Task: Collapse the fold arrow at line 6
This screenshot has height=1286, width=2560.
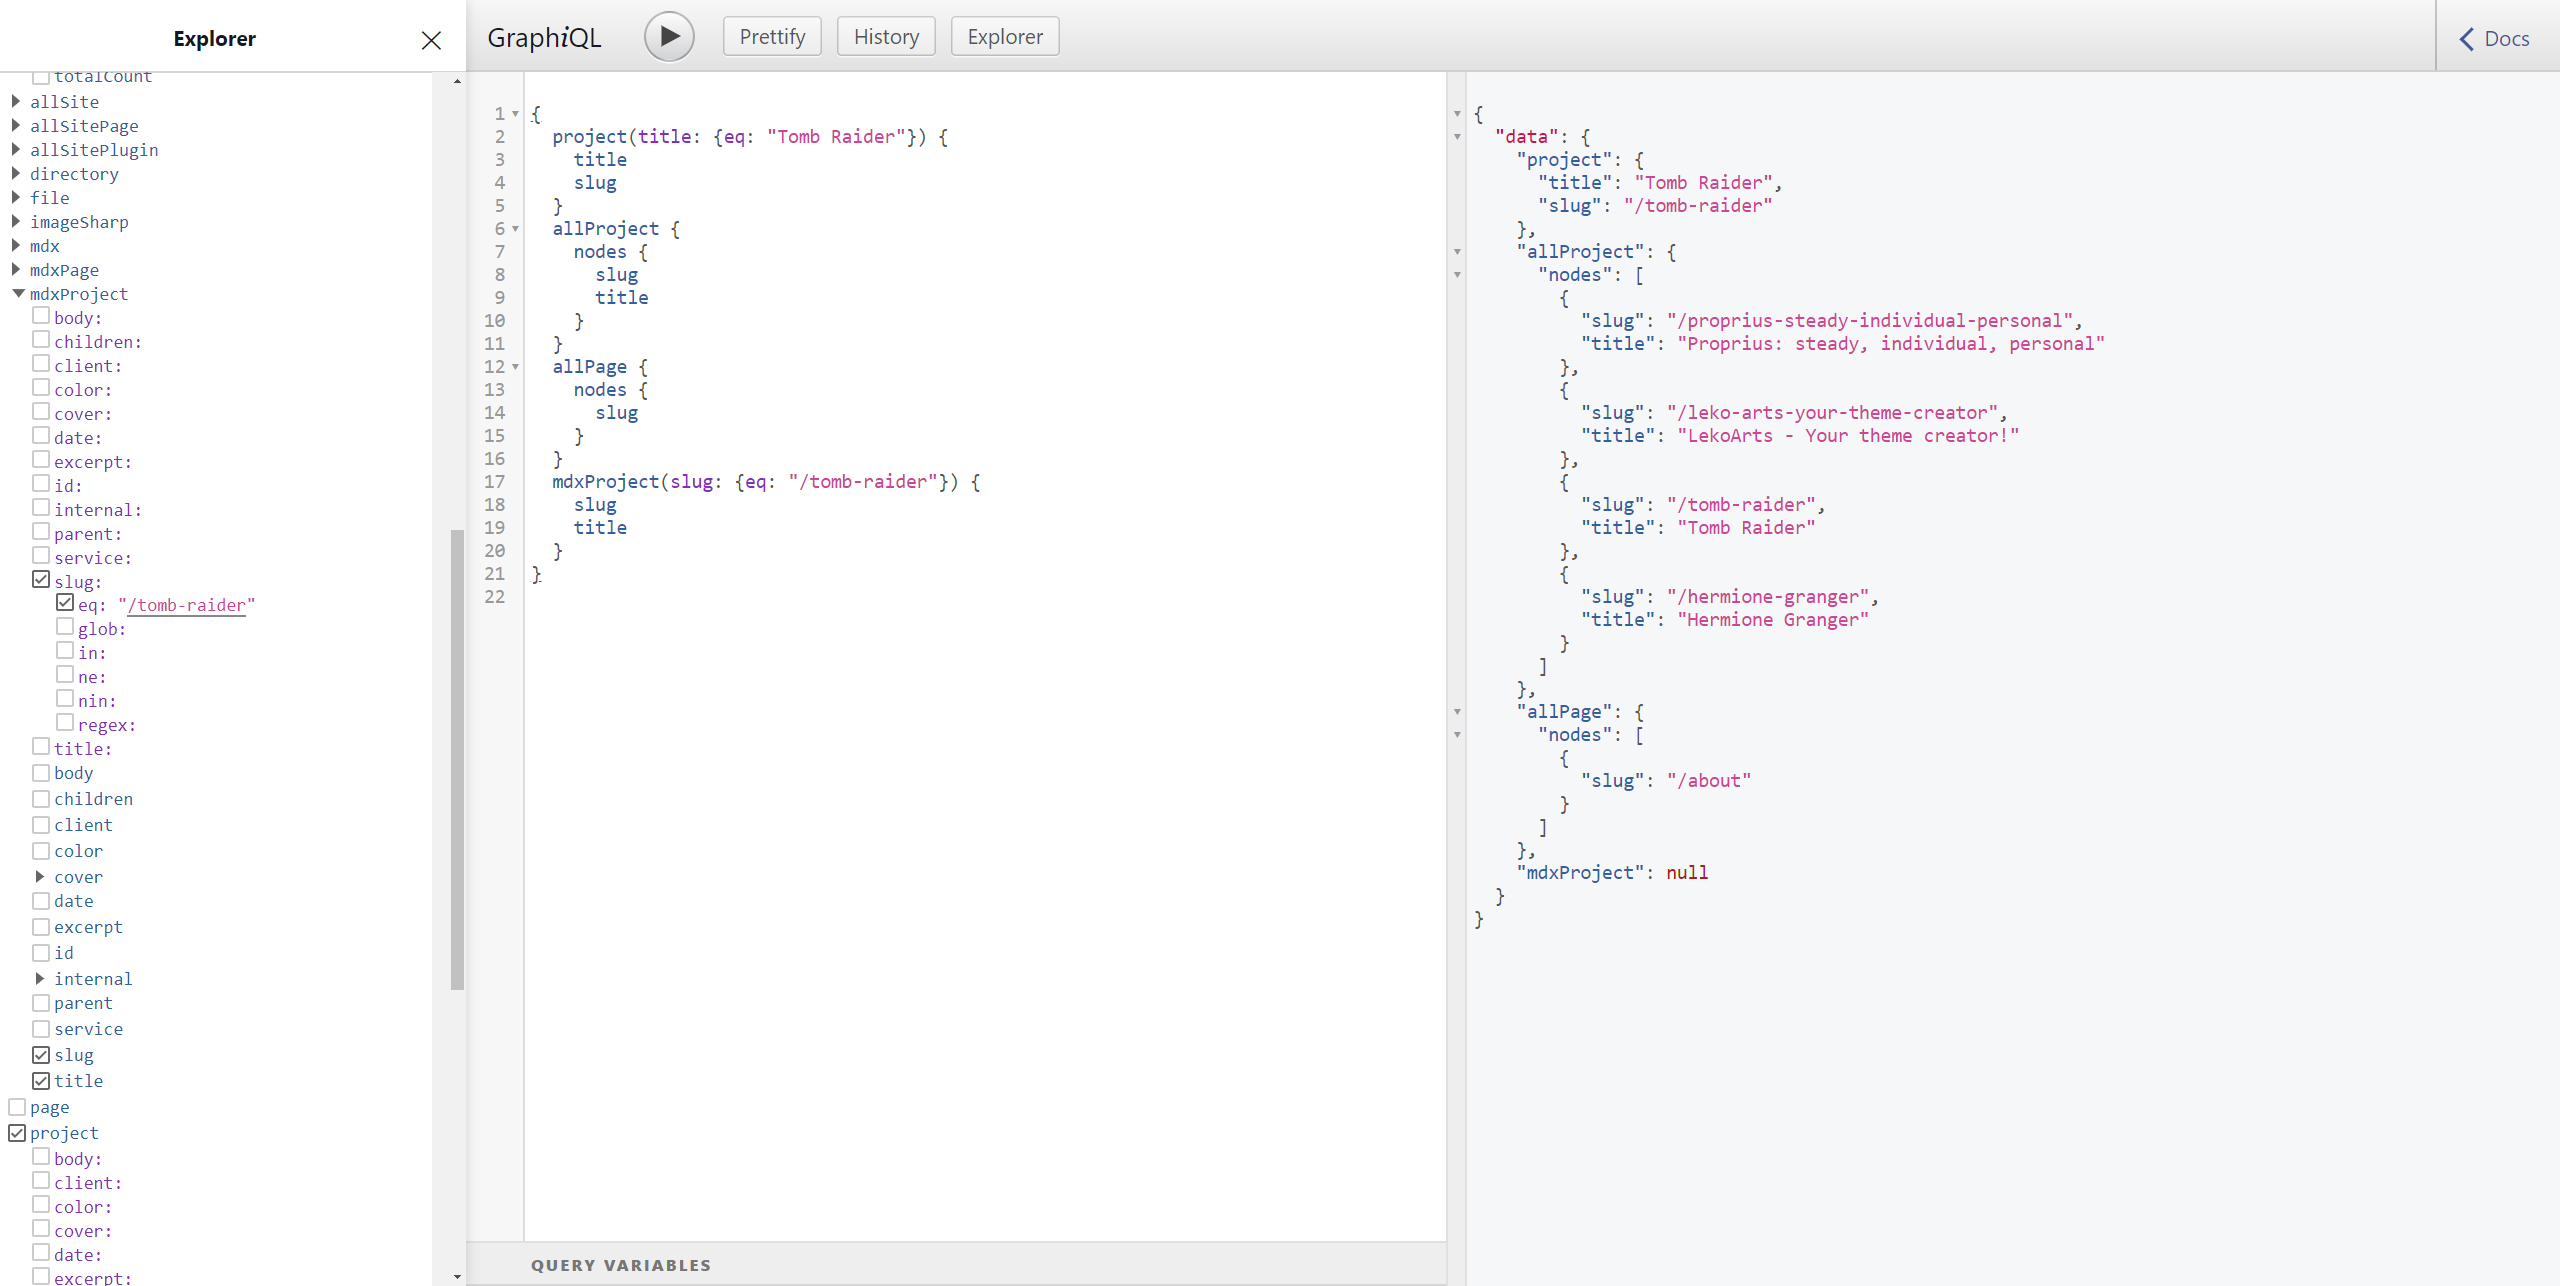Action: click(516, 229)
